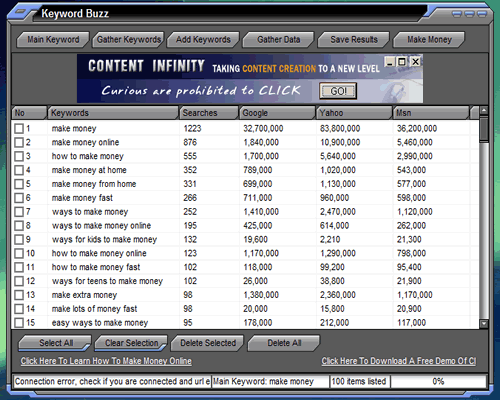
Task: Open the Make Money tab
Action: [429, 40]
